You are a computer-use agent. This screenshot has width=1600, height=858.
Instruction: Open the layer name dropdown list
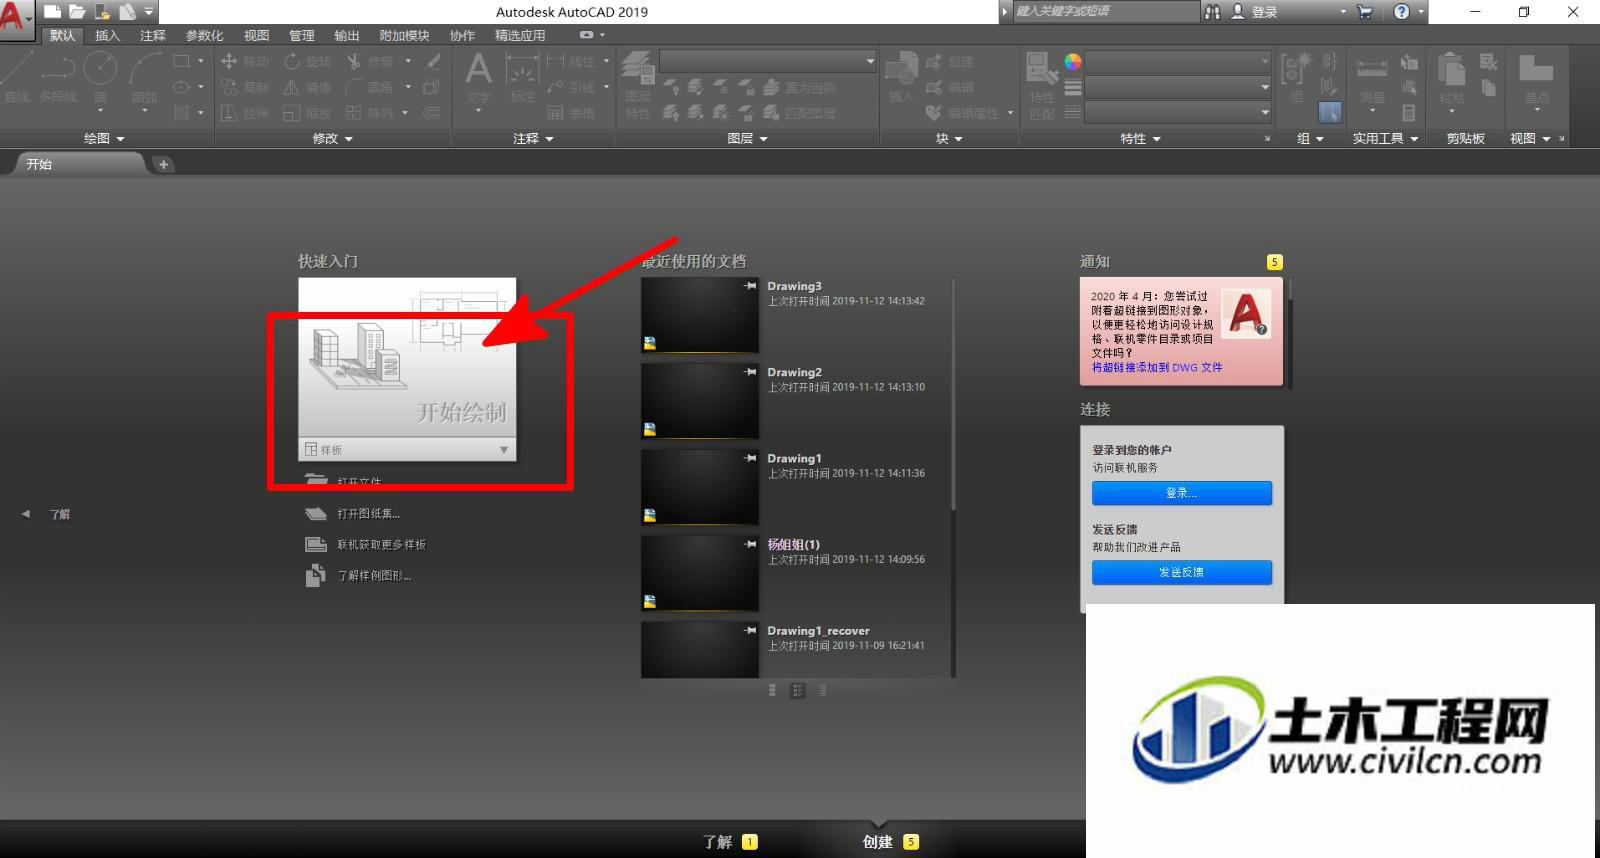click(x=768, y=61)
